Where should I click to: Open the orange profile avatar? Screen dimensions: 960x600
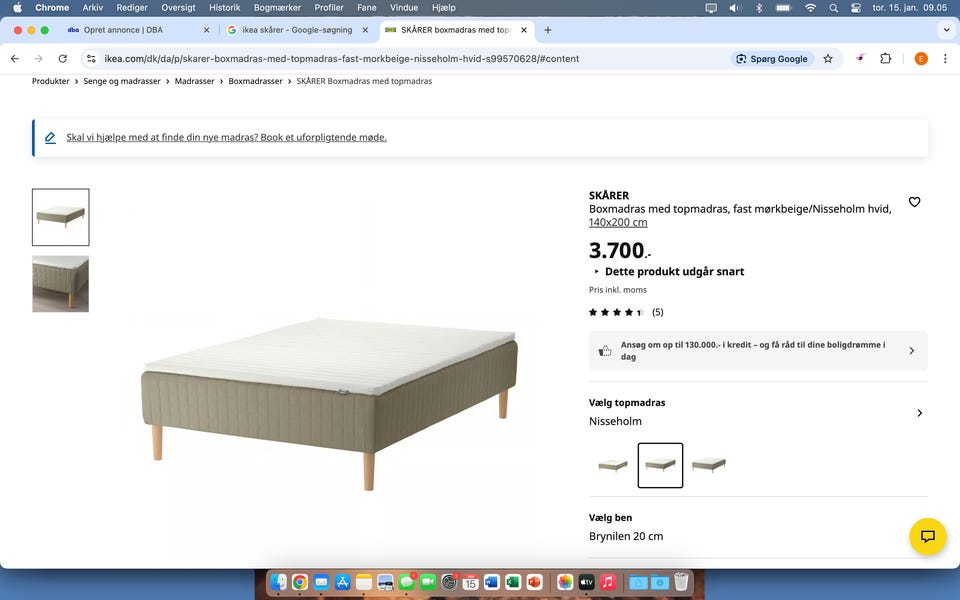click(x=921, y=59)
